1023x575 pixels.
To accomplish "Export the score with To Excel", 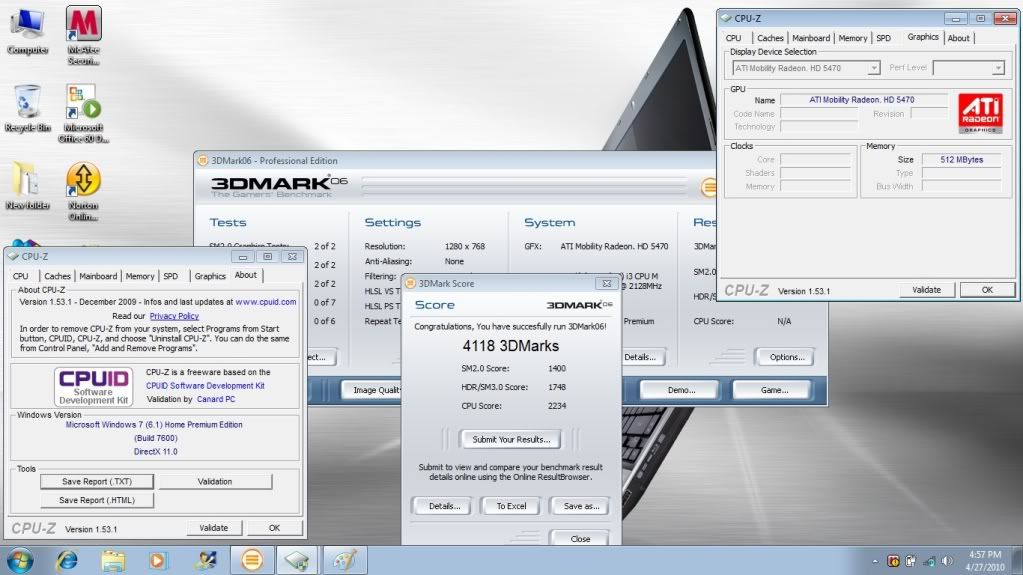I will (512, 506).
